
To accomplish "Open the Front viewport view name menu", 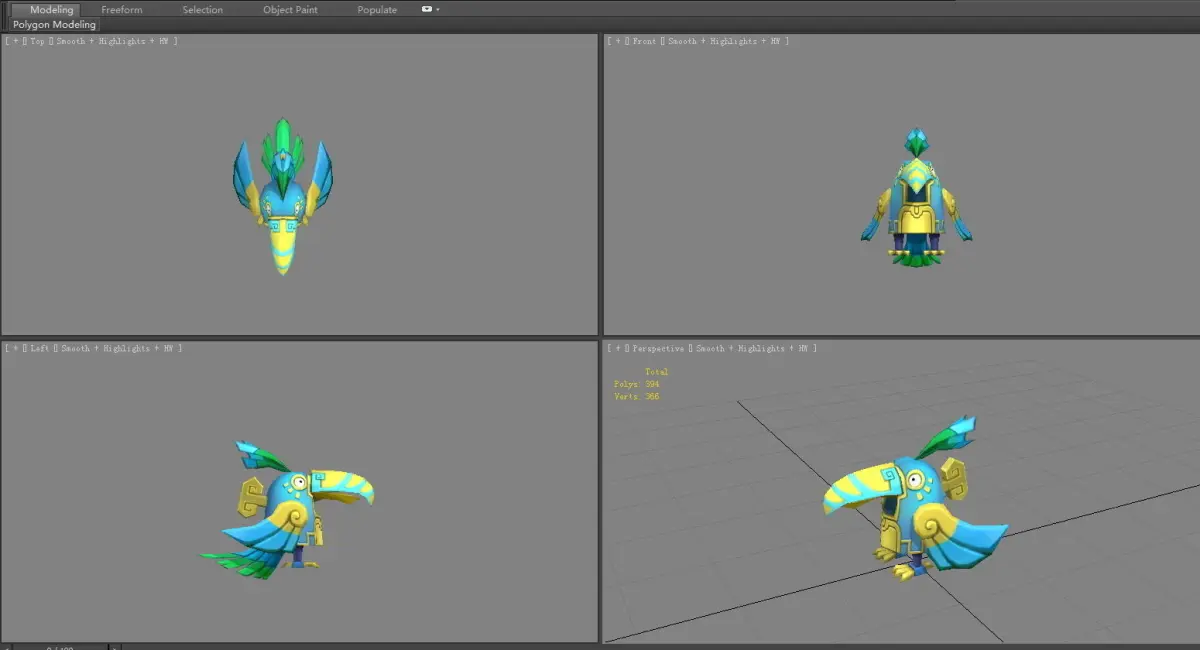I will pos(644,41).
